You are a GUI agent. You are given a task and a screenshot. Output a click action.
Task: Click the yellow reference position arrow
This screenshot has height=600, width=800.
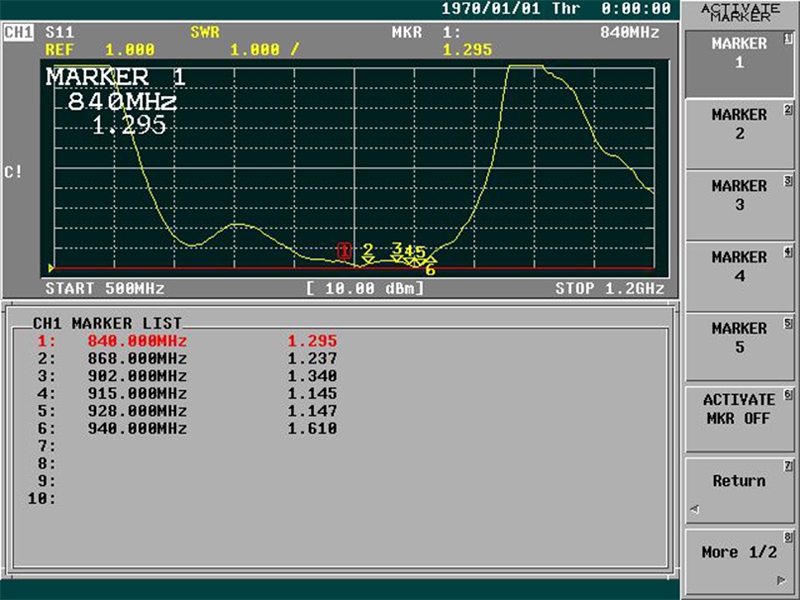[51, 268]
